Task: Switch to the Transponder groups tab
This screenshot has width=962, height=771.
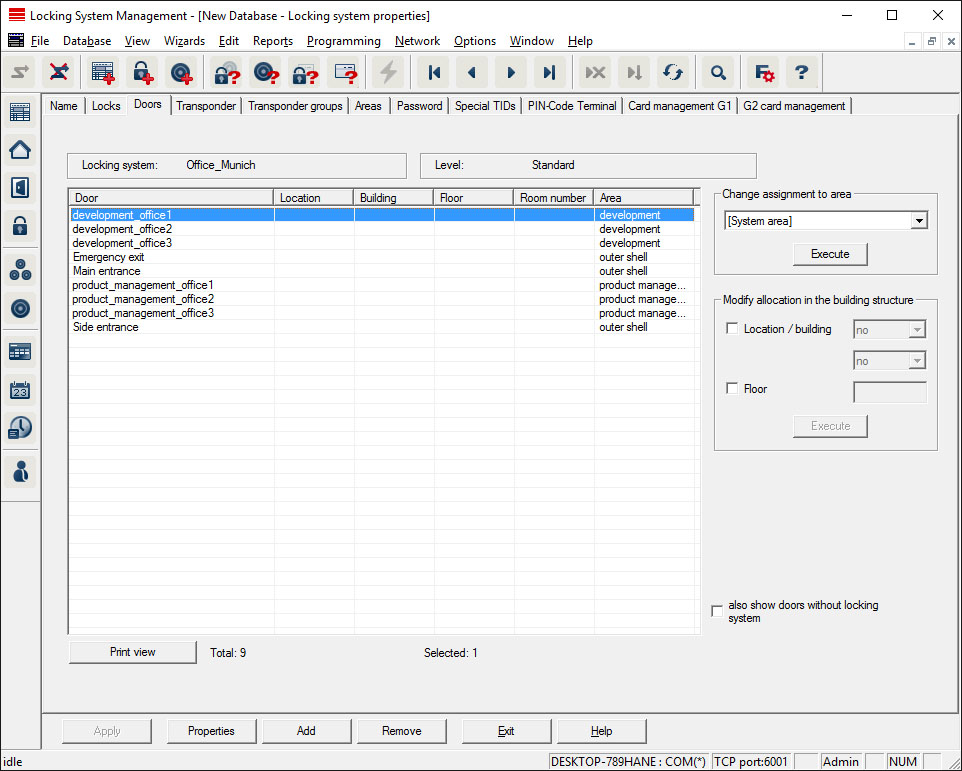Action: 295,106
